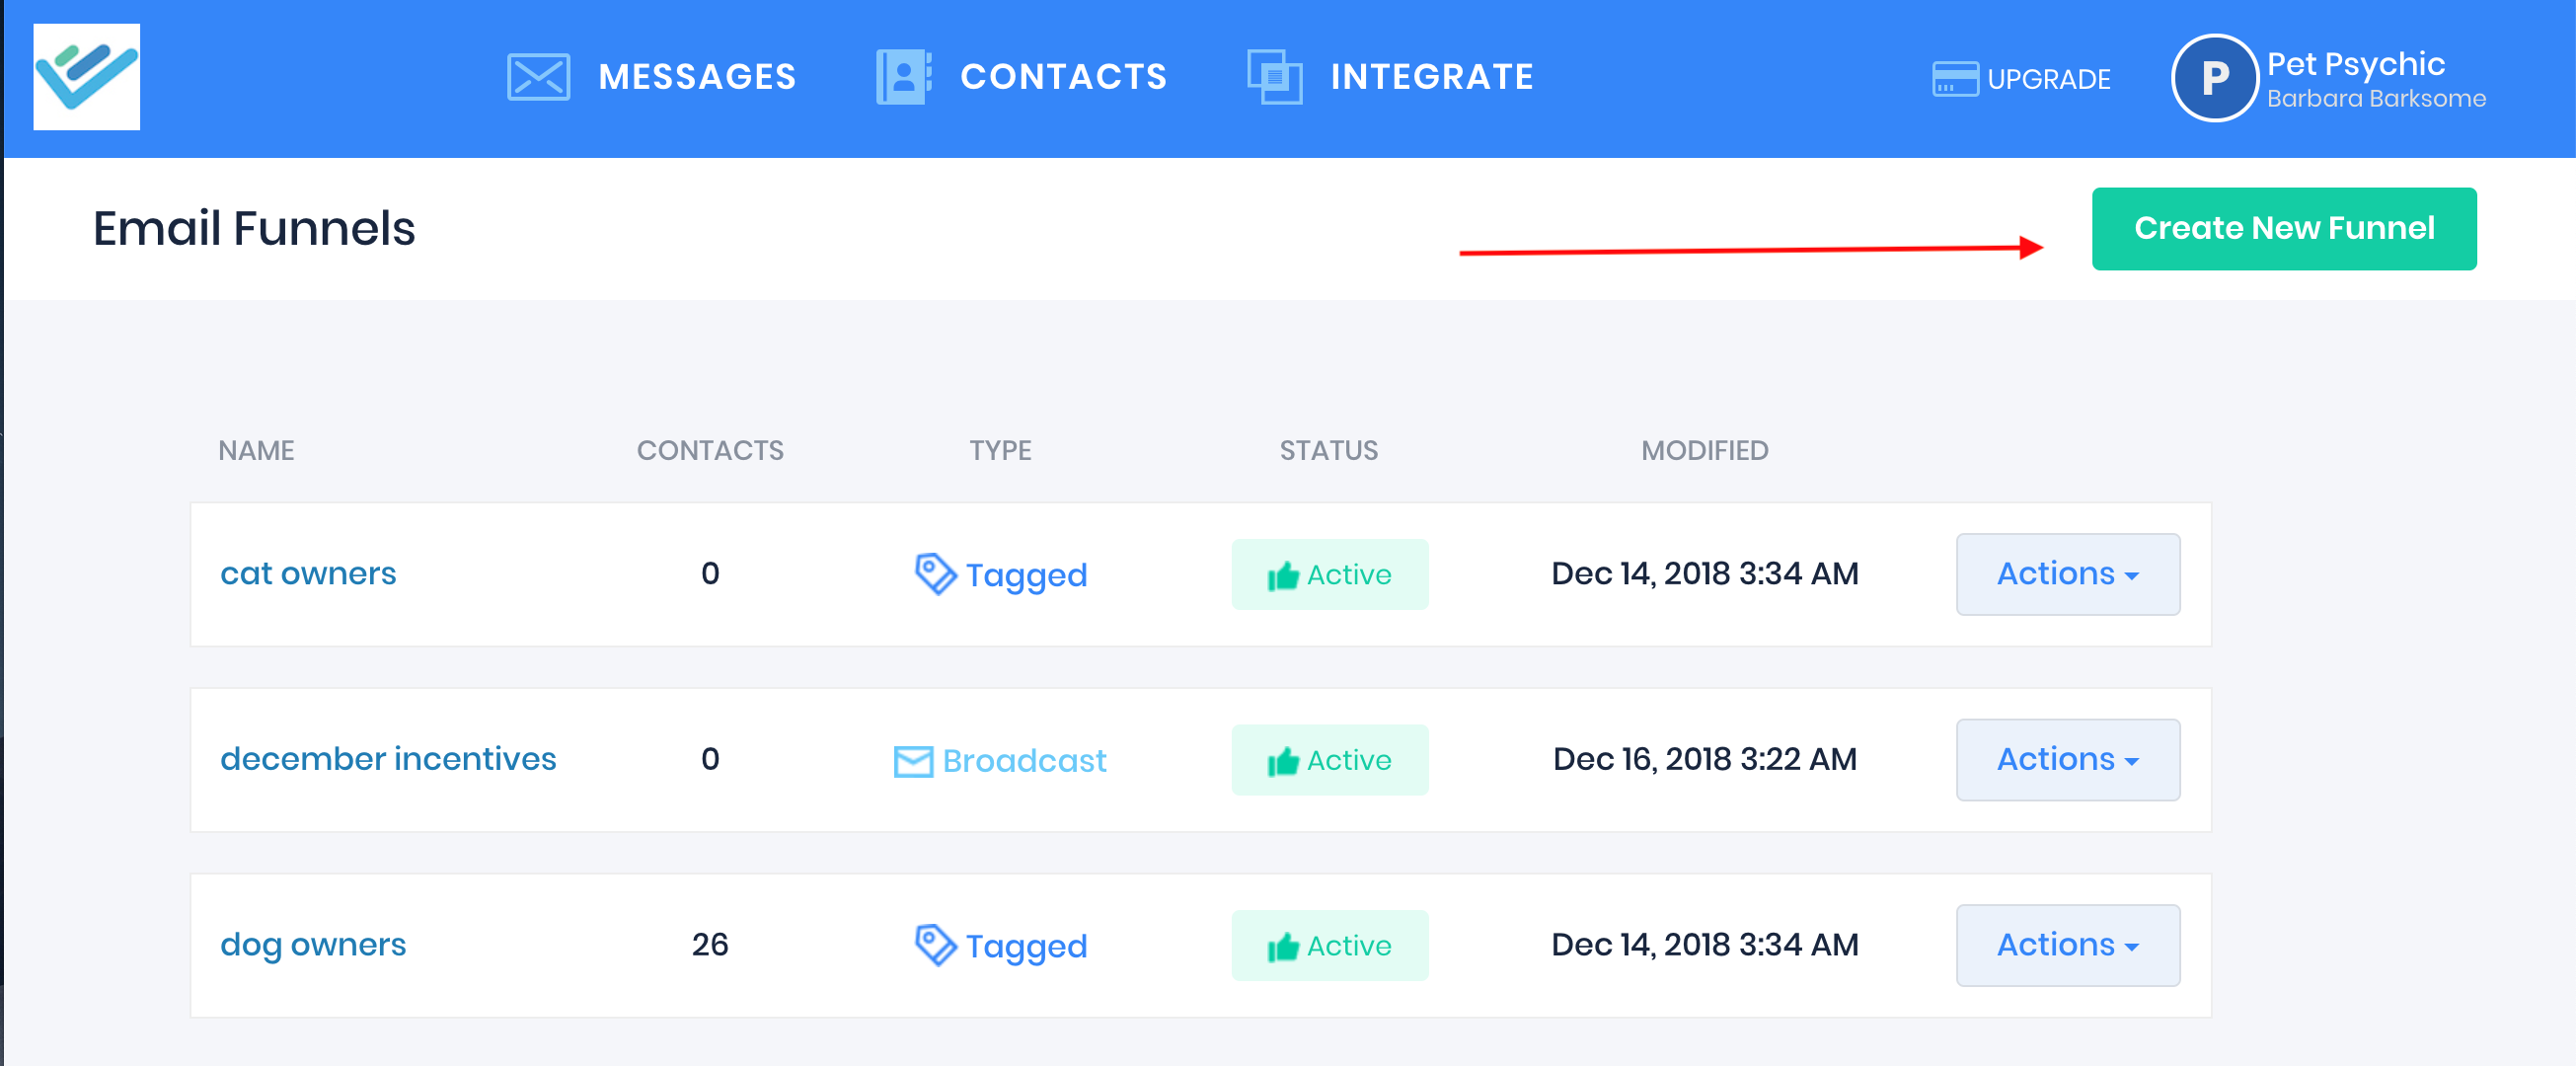Click the Pet Psychic account name
Image resolution: width=2576 pixels, height=1066 pixels.
pos(2355,64)
